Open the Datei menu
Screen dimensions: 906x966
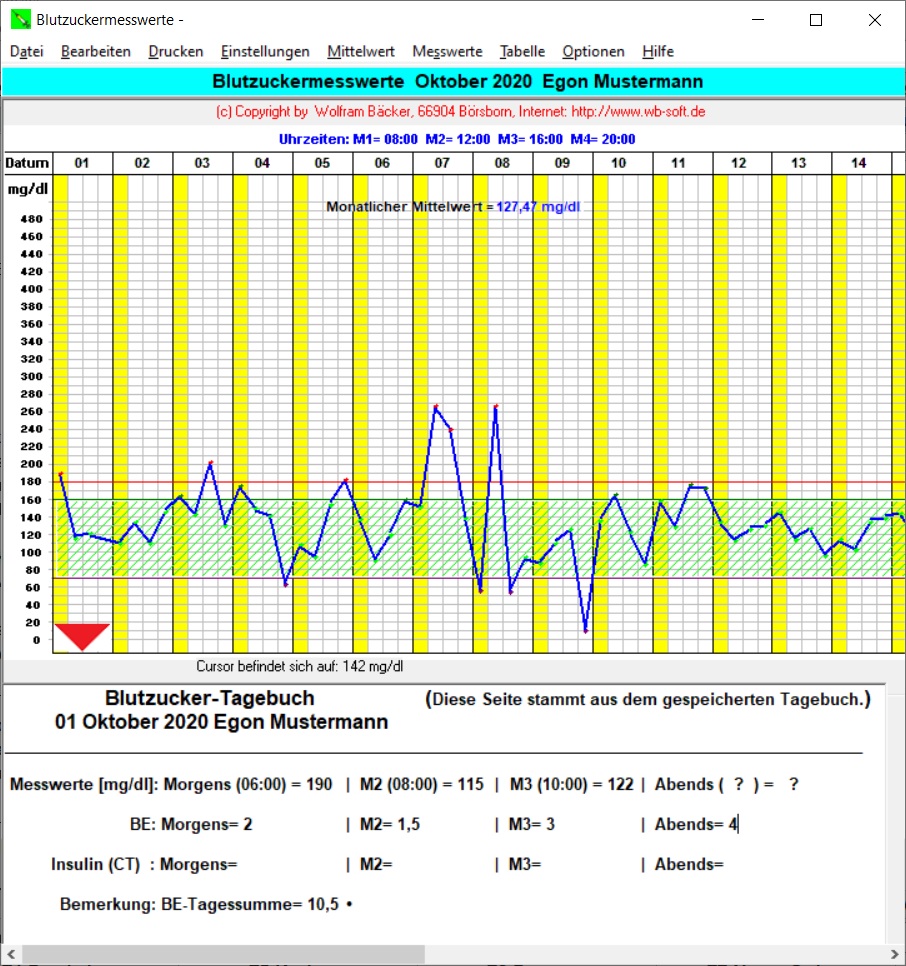pyautogui.click(x=27, y=52)
